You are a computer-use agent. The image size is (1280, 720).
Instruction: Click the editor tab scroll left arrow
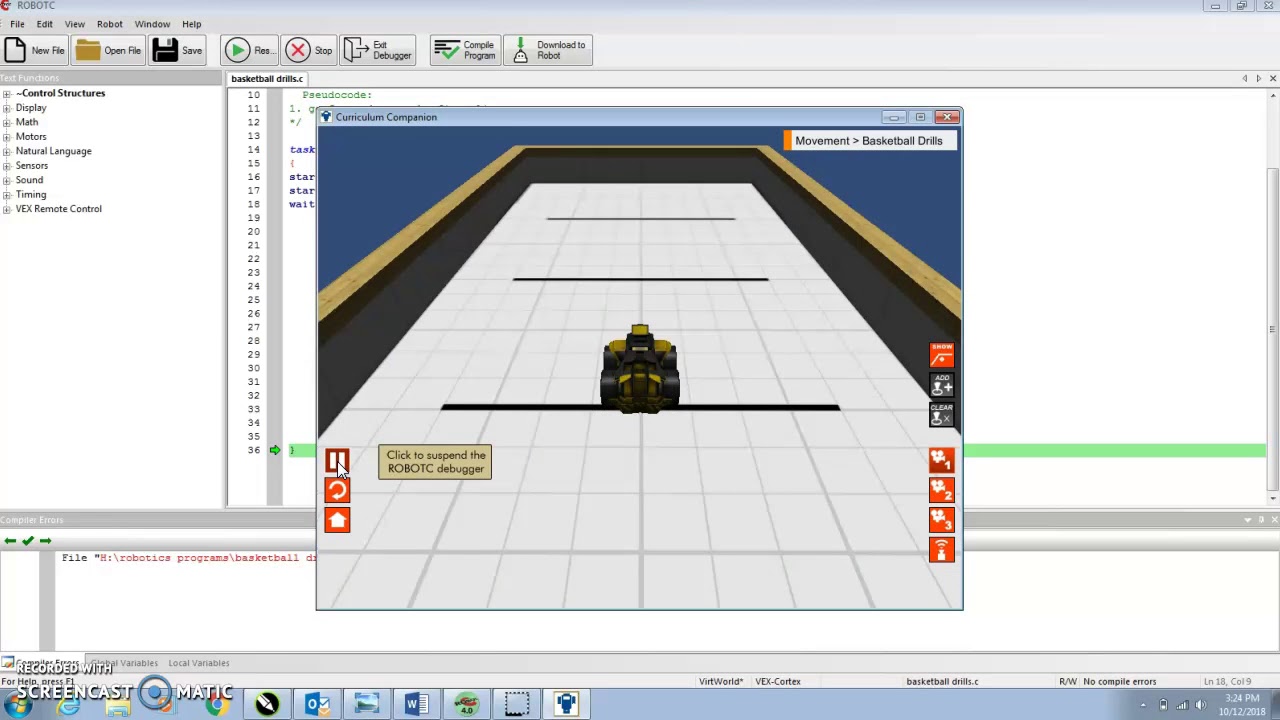pos(1245,79)
